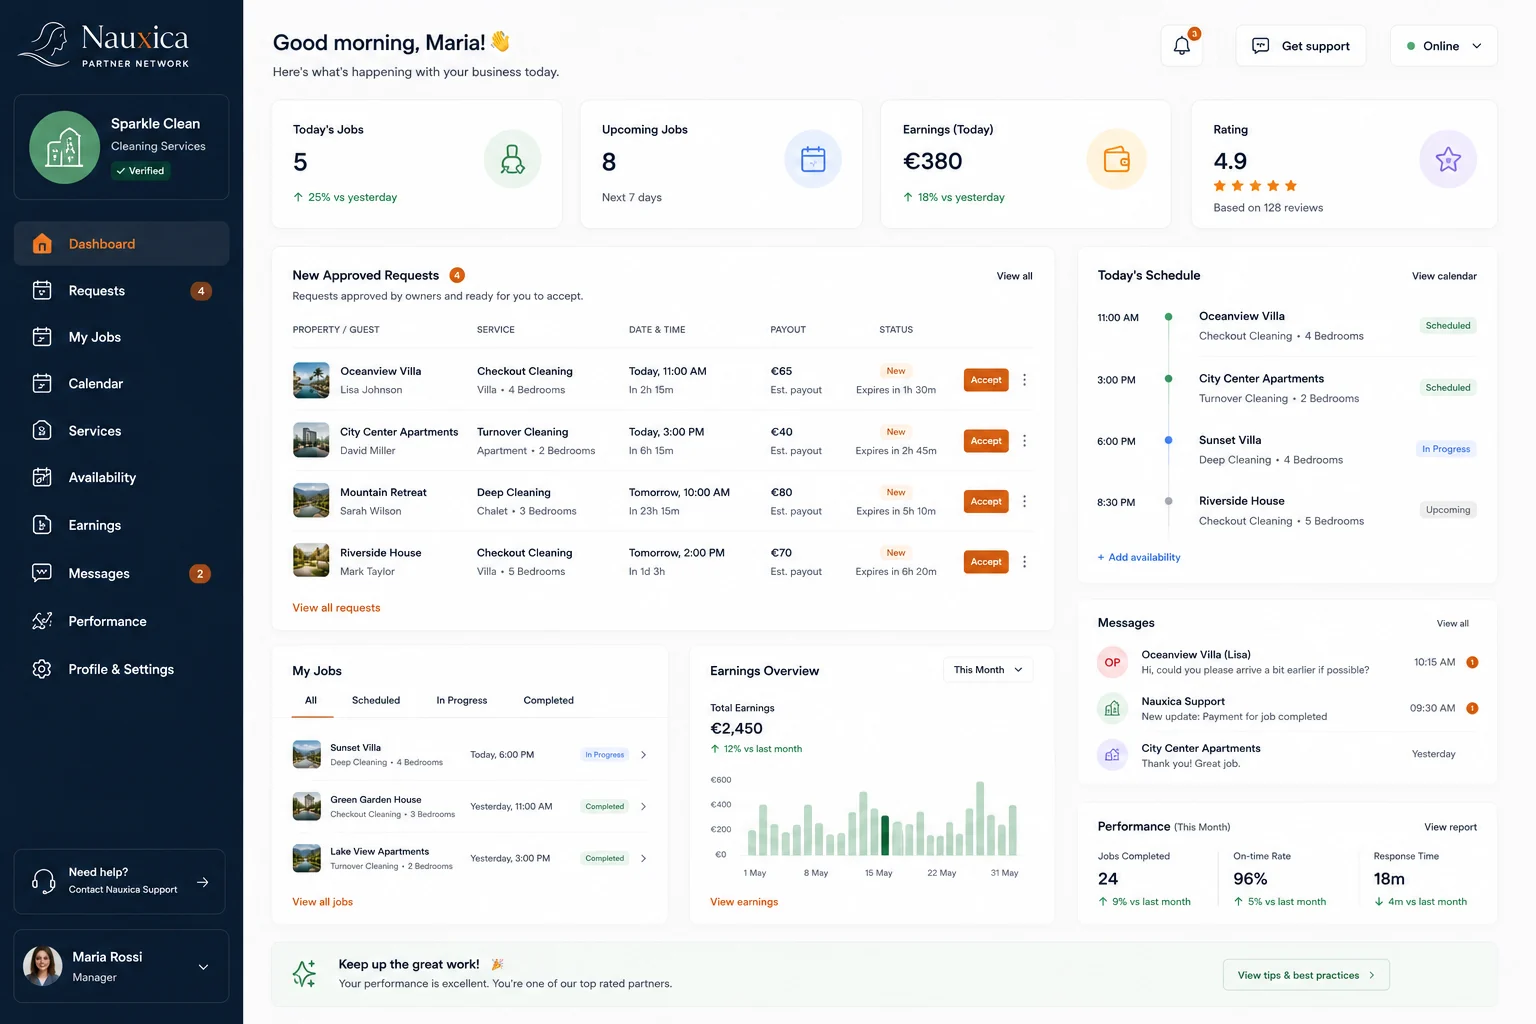
Task: Click the Rating star icon
Action: click(1448, 160)
